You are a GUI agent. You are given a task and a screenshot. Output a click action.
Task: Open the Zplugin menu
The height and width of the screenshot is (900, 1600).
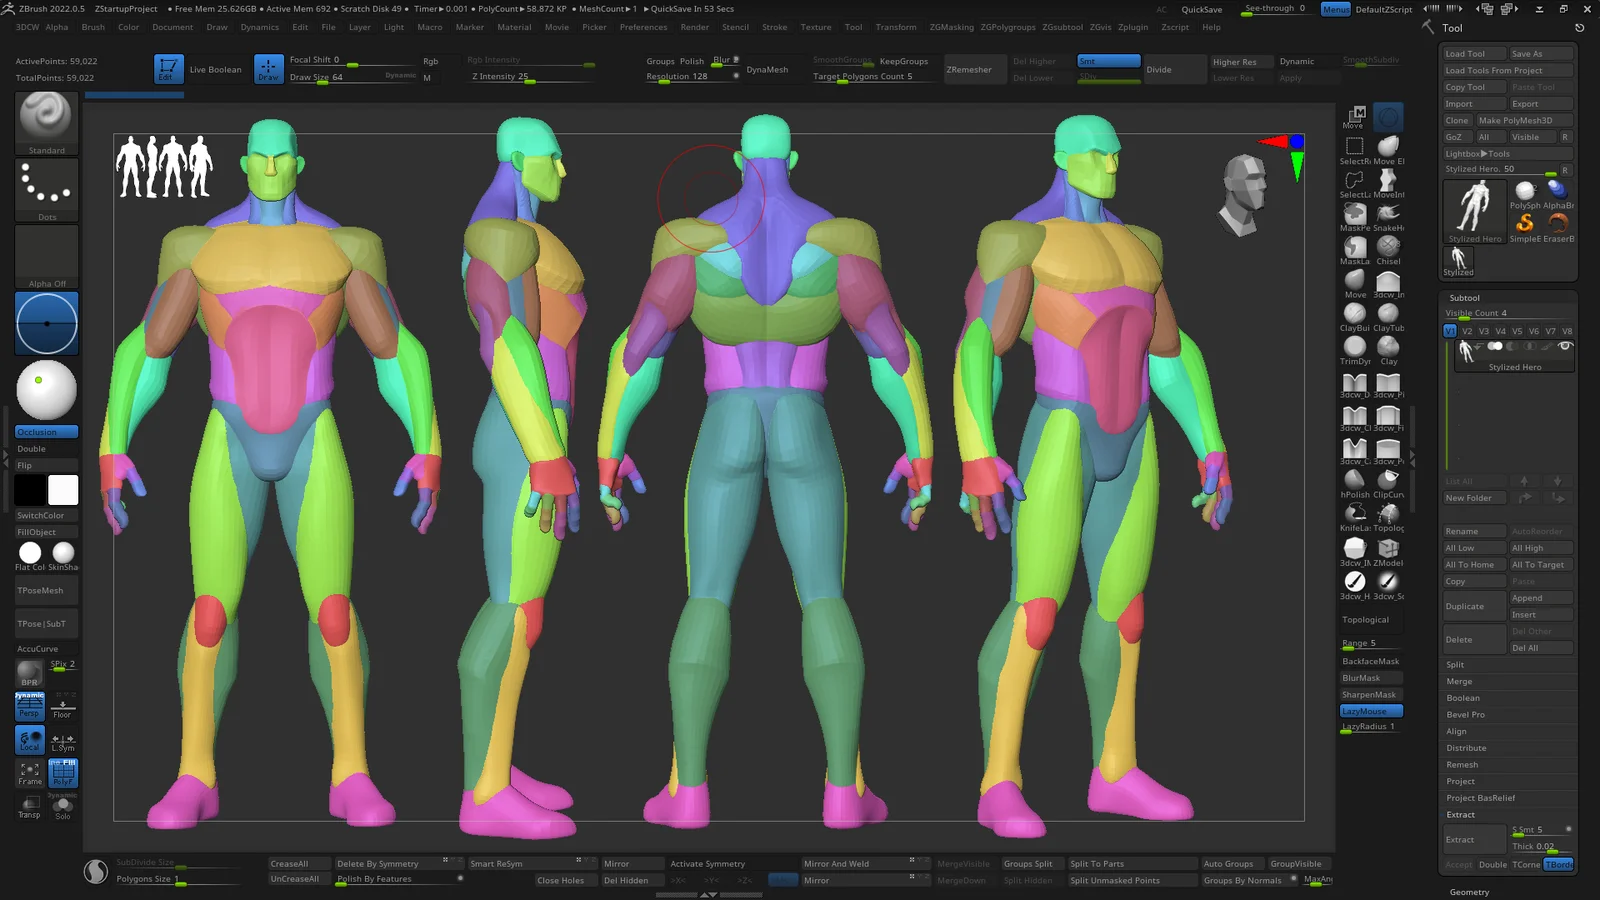[1132, 27]
